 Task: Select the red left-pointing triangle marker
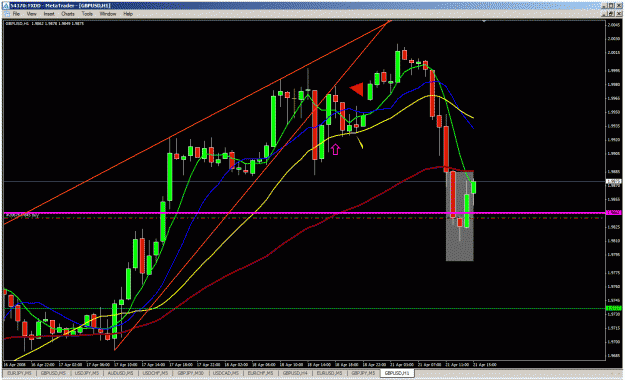[357, 90]
